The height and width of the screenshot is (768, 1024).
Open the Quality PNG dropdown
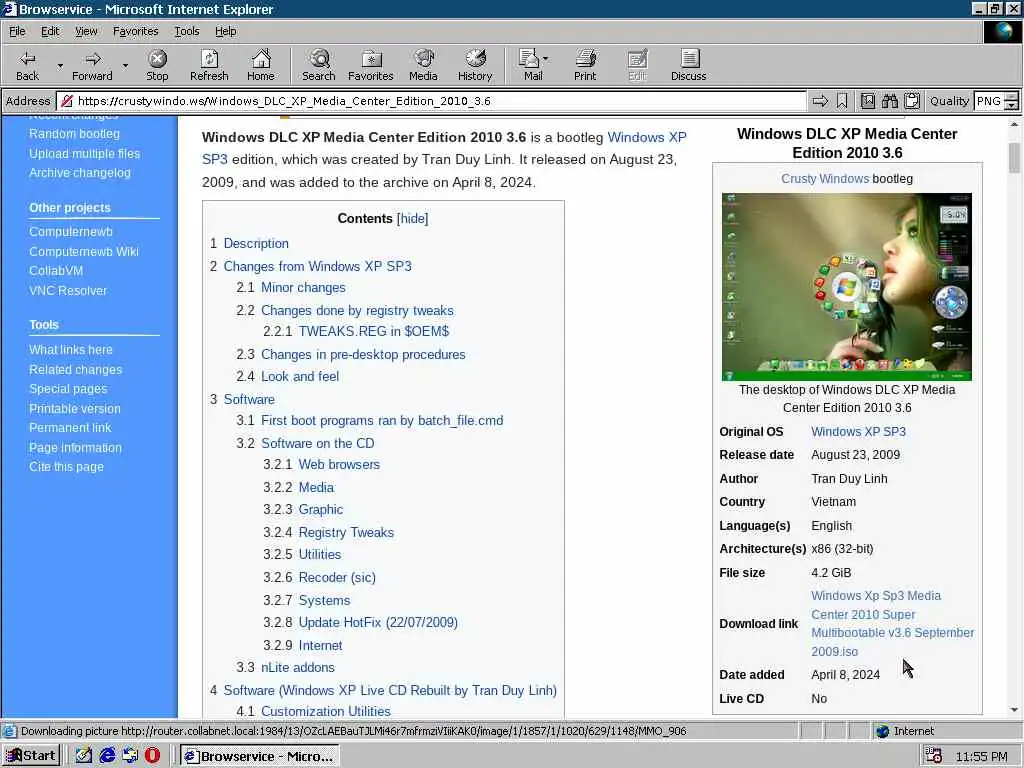[x=1012, y=101]
